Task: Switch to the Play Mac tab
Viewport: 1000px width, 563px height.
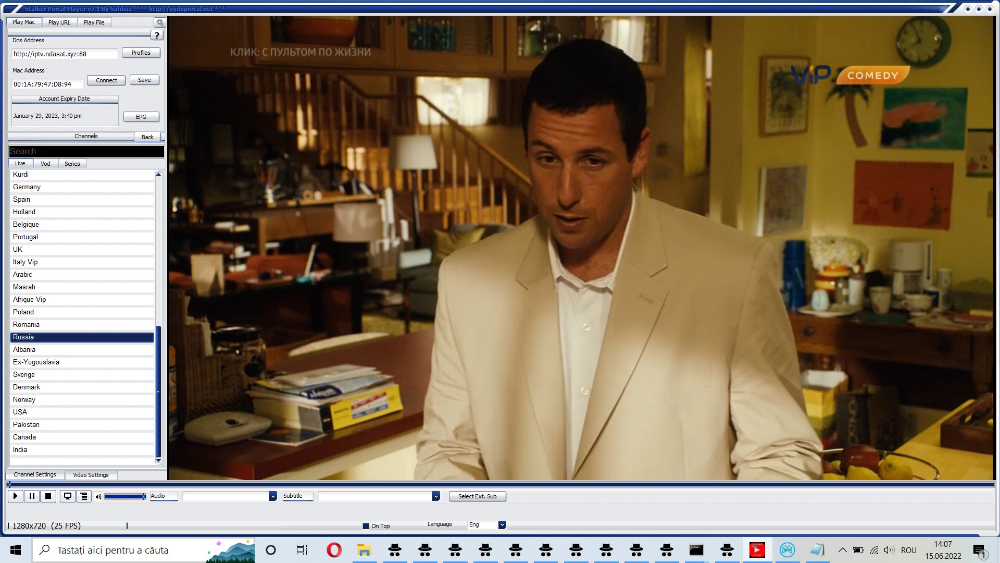Action: tap(24, 22)
